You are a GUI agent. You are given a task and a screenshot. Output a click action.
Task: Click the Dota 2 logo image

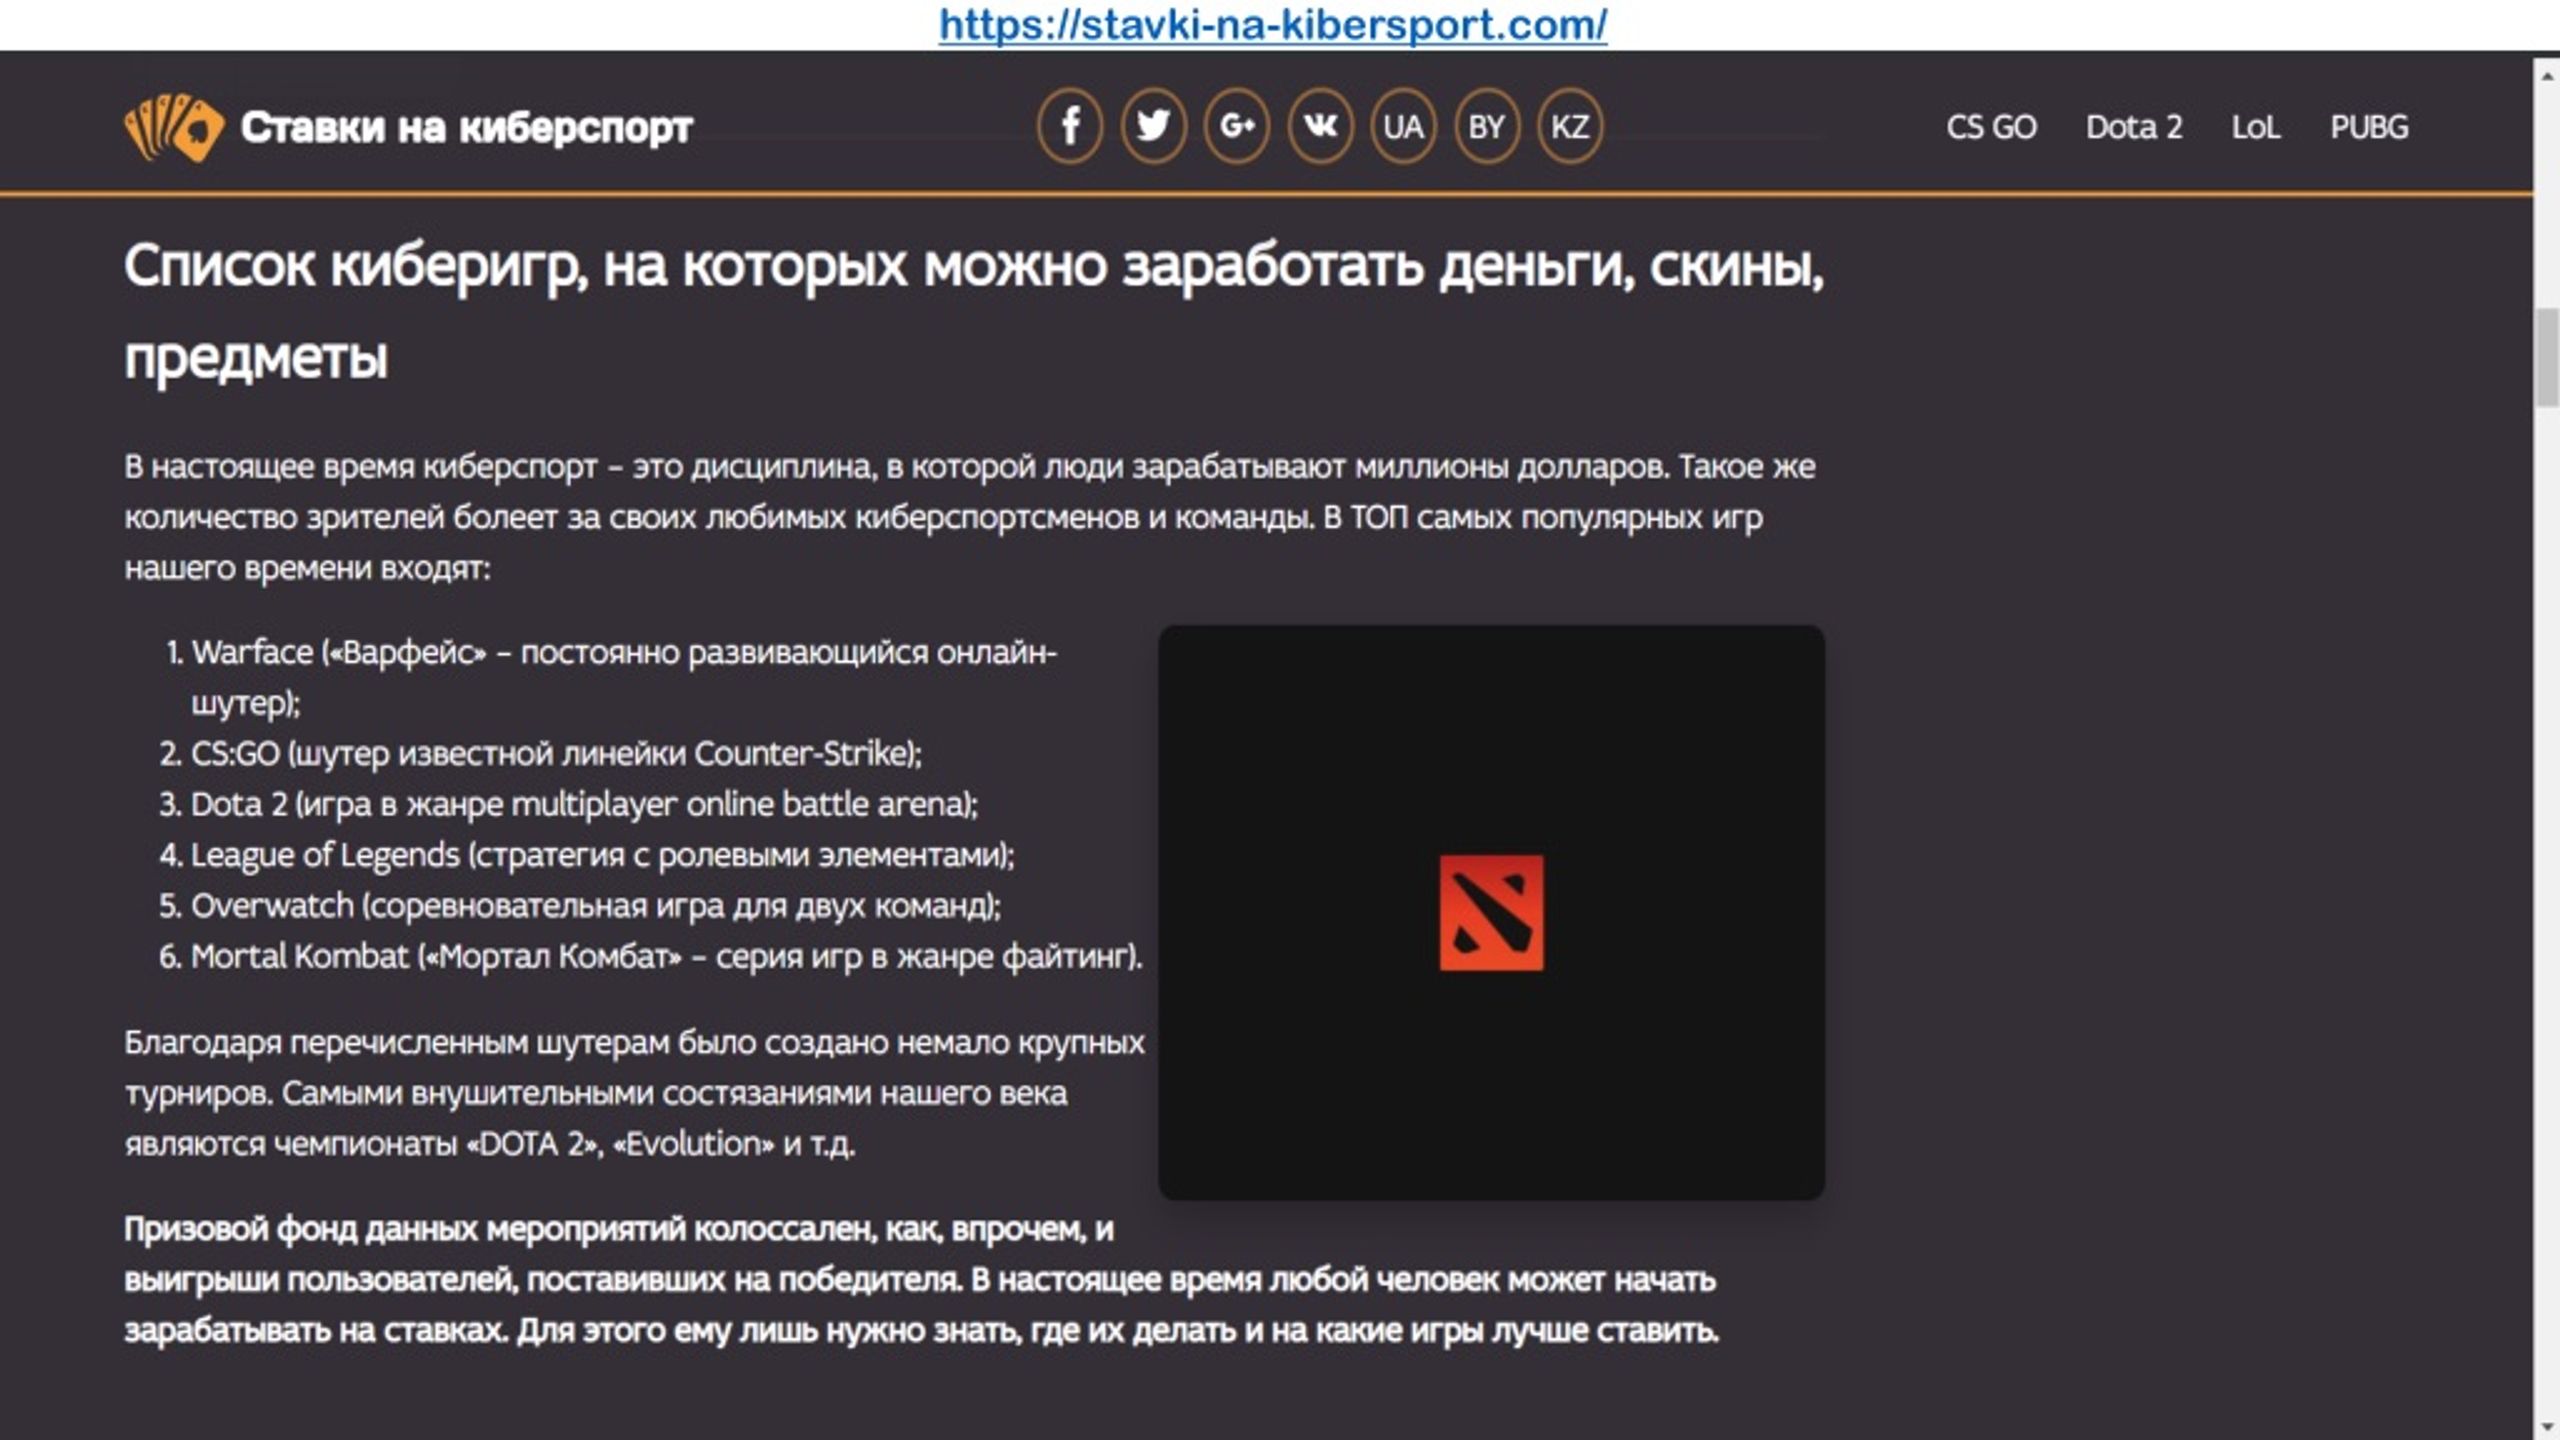[x=1491, y=913]
